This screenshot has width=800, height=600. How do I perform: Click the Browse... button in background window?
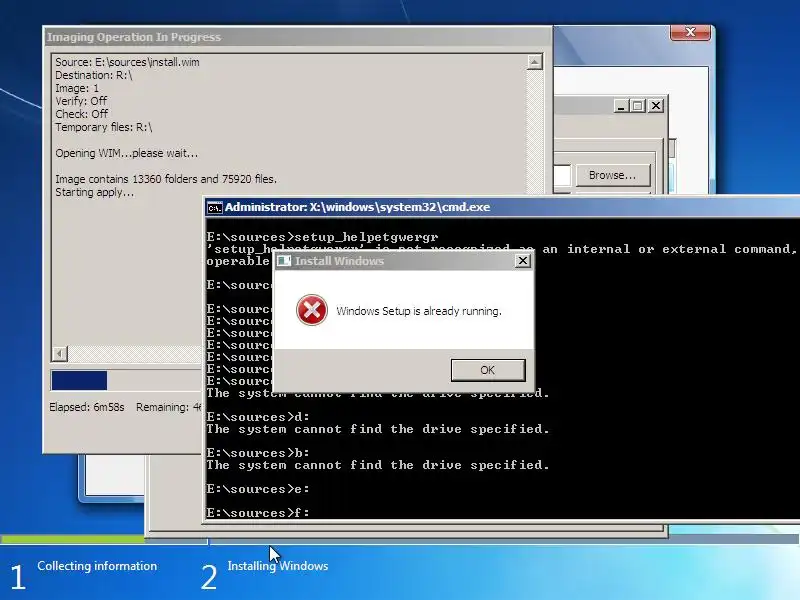(613, 175)
